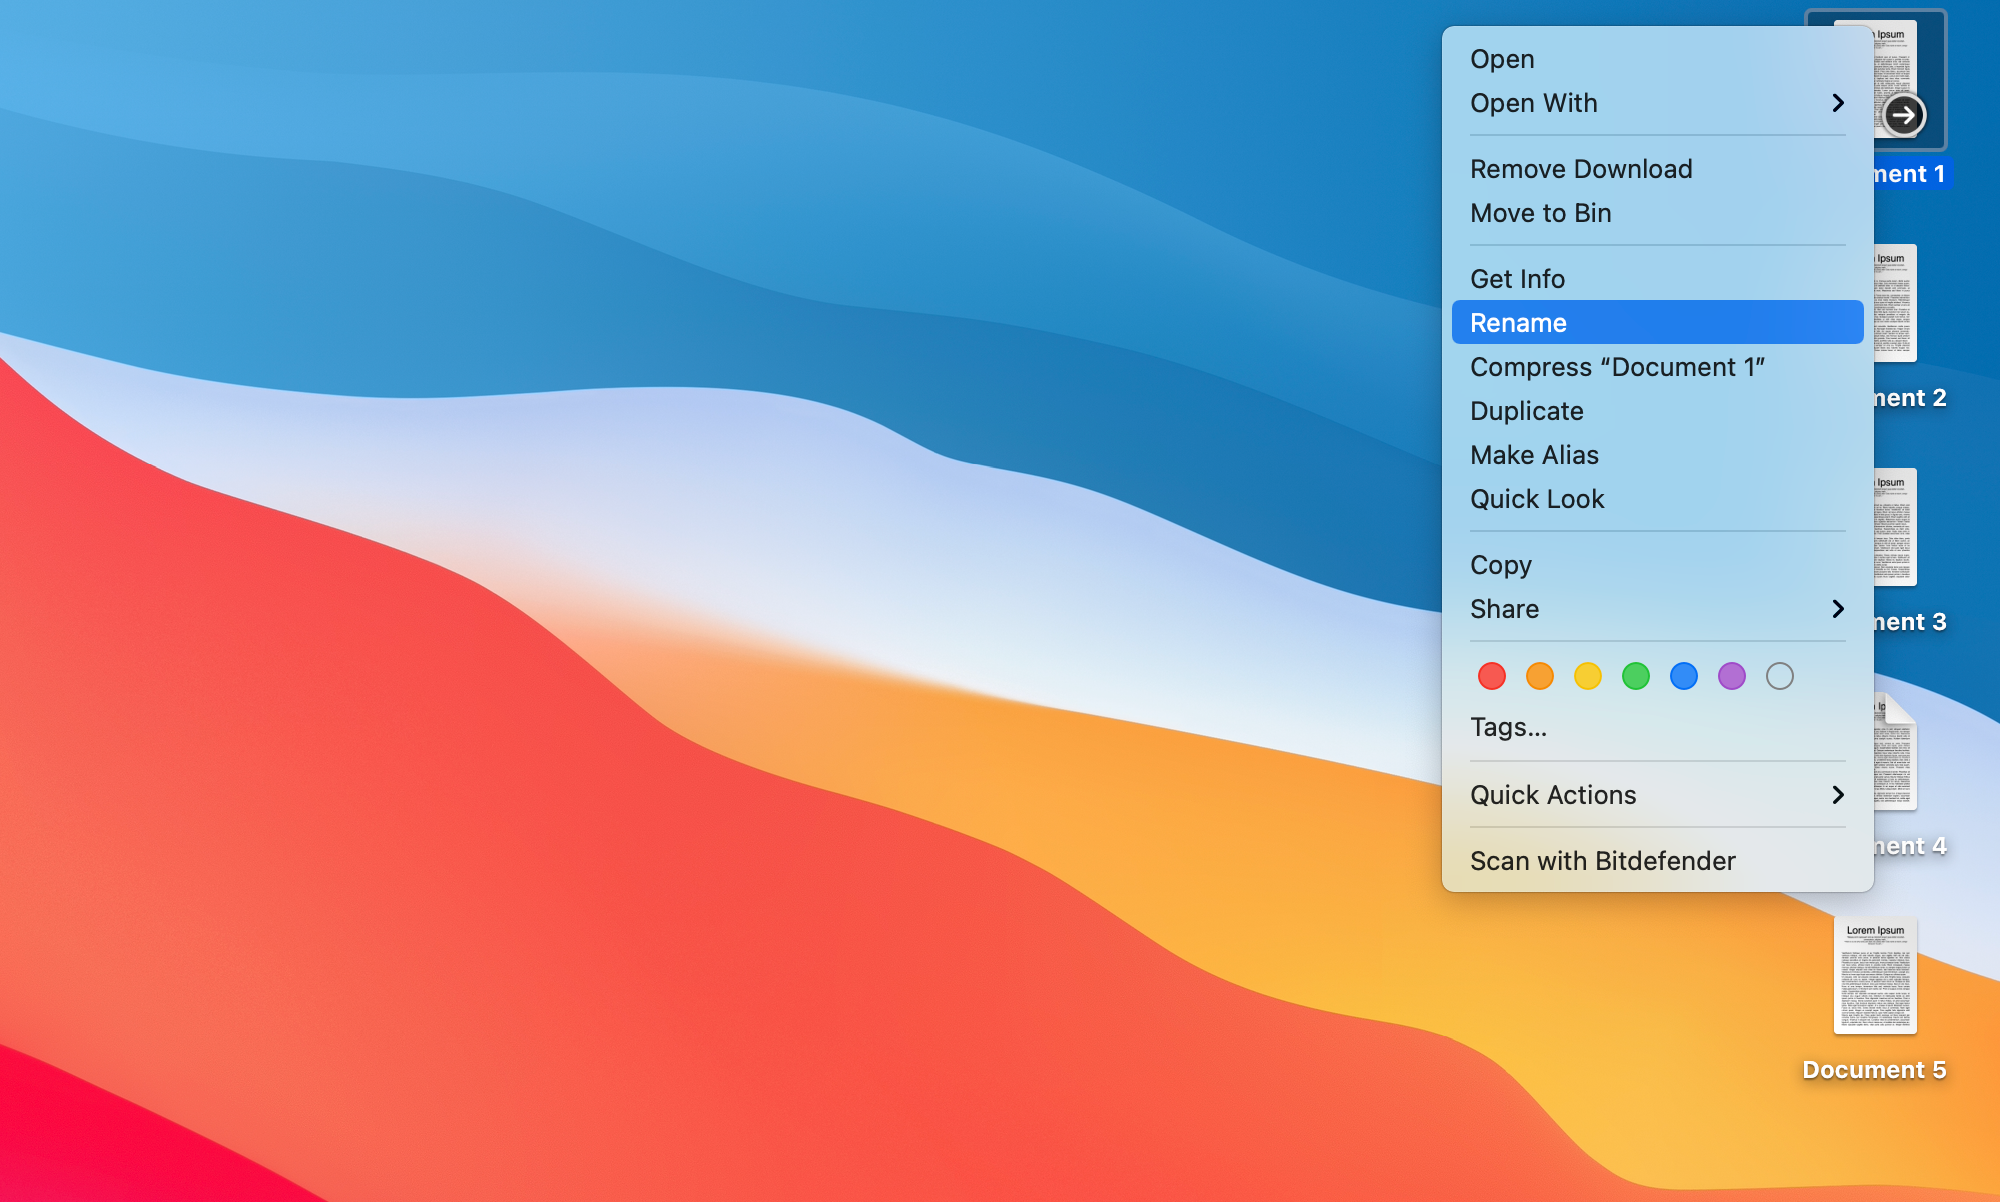2000x1202 pixels.
Task: Apply the green tag color
Action: click(x=1636, y=676)
